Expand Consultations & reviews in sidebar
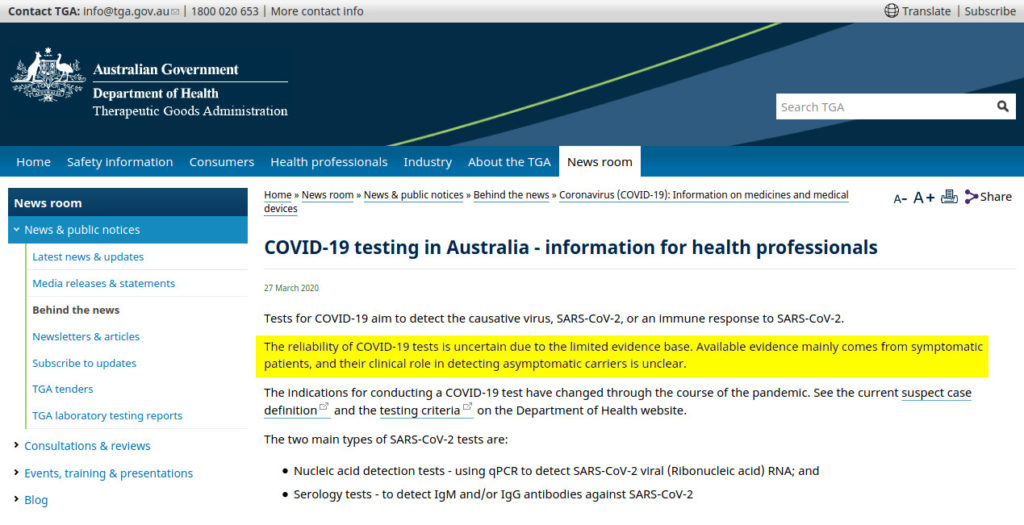This screenshot has width=1024, height=525. [16, 446]
